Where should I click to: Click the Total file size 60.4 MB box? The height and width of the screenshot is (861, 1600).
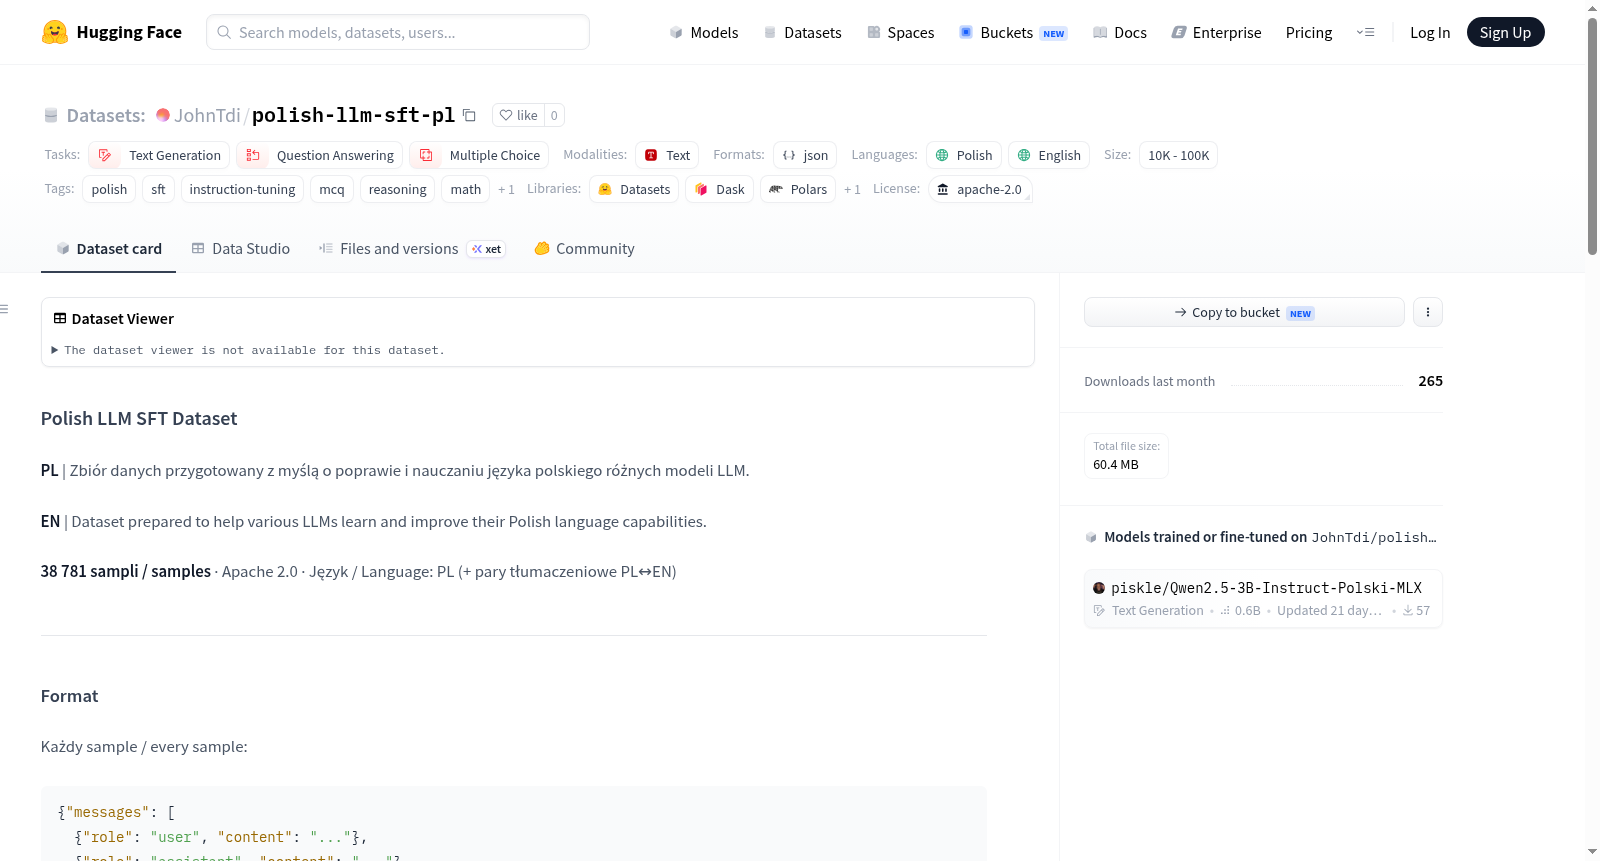1126,456
